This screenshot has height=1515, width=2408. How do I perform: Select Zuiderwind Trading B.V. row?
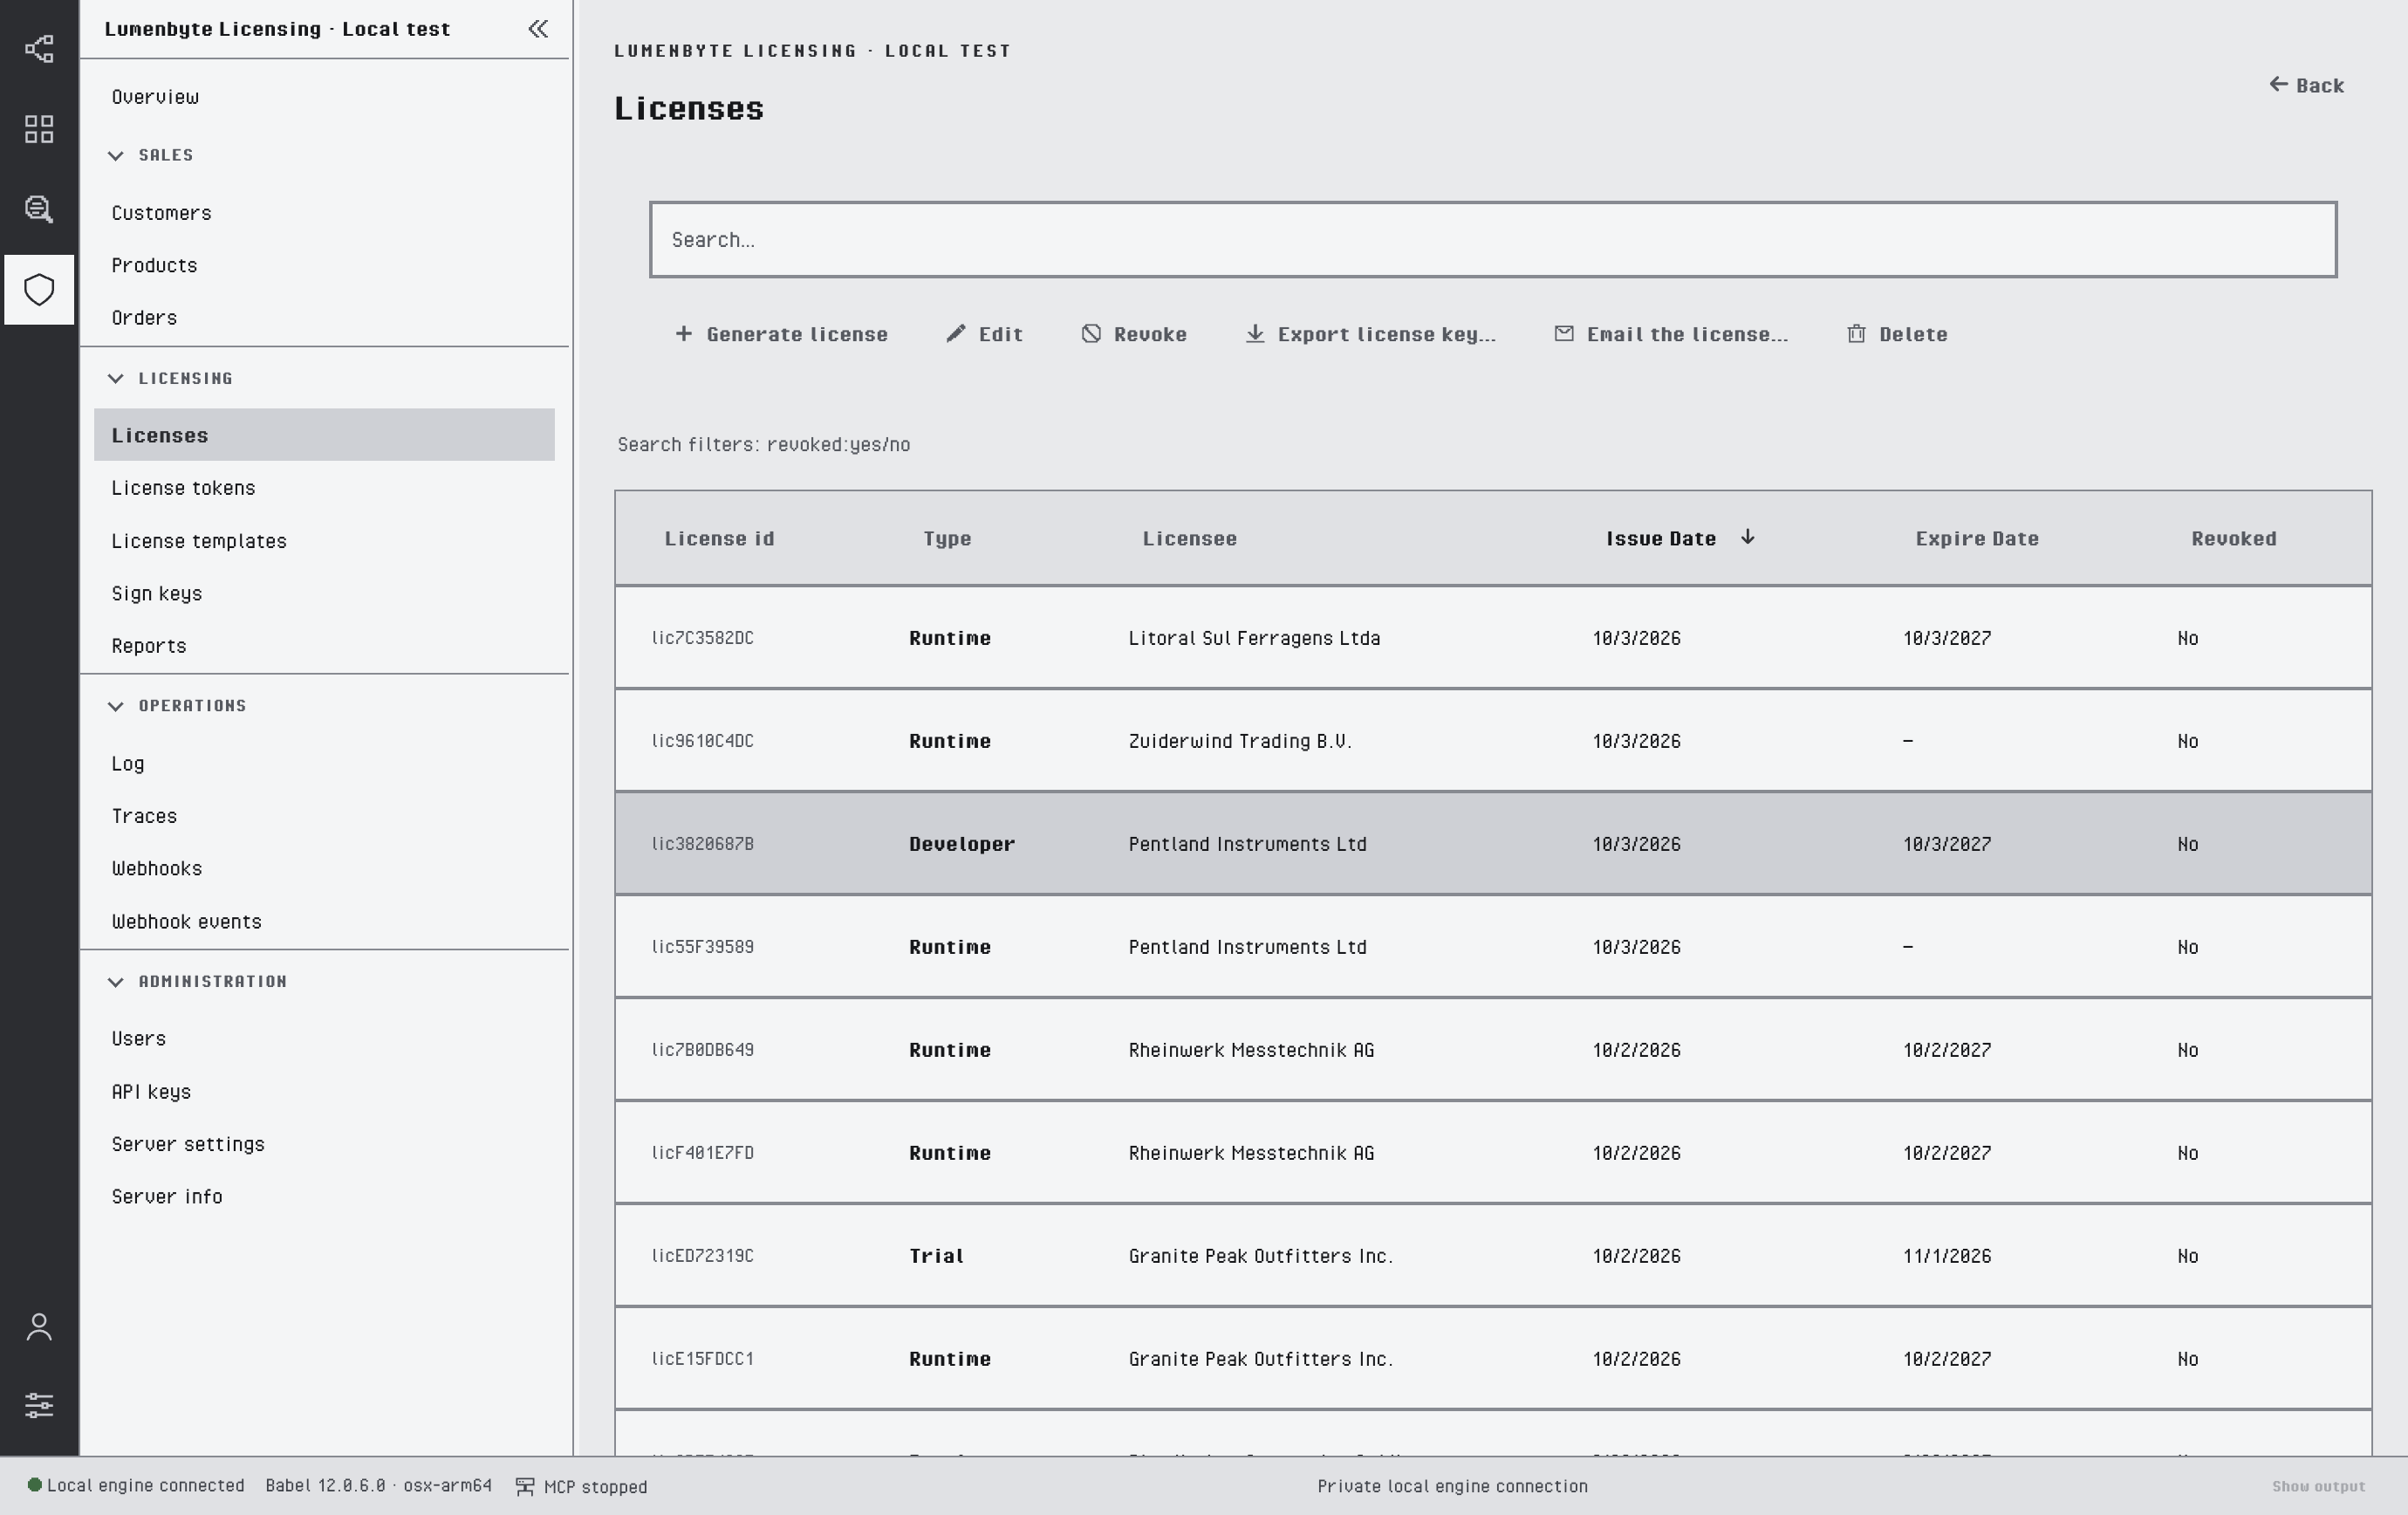(x=1493, y=741)
